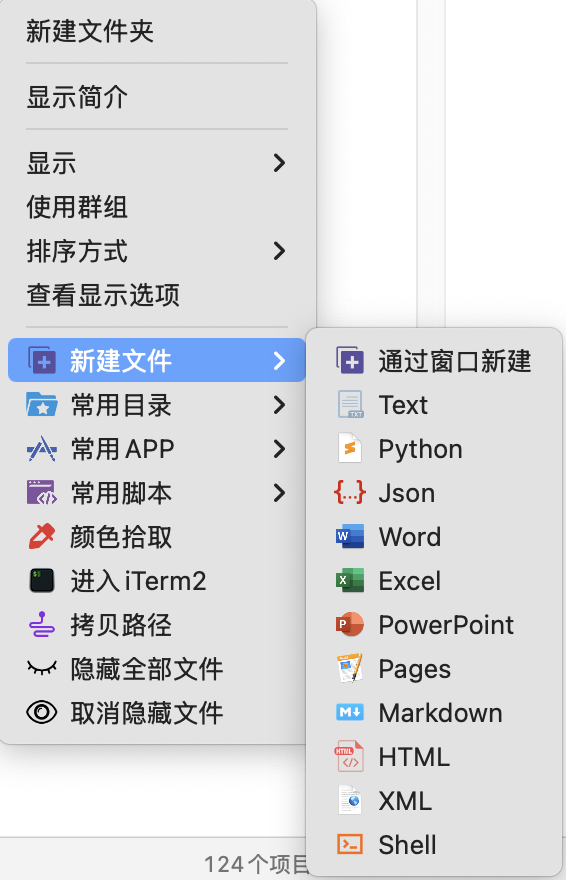Click the Word app icon
566x880 pixels.
click(350, 537)
